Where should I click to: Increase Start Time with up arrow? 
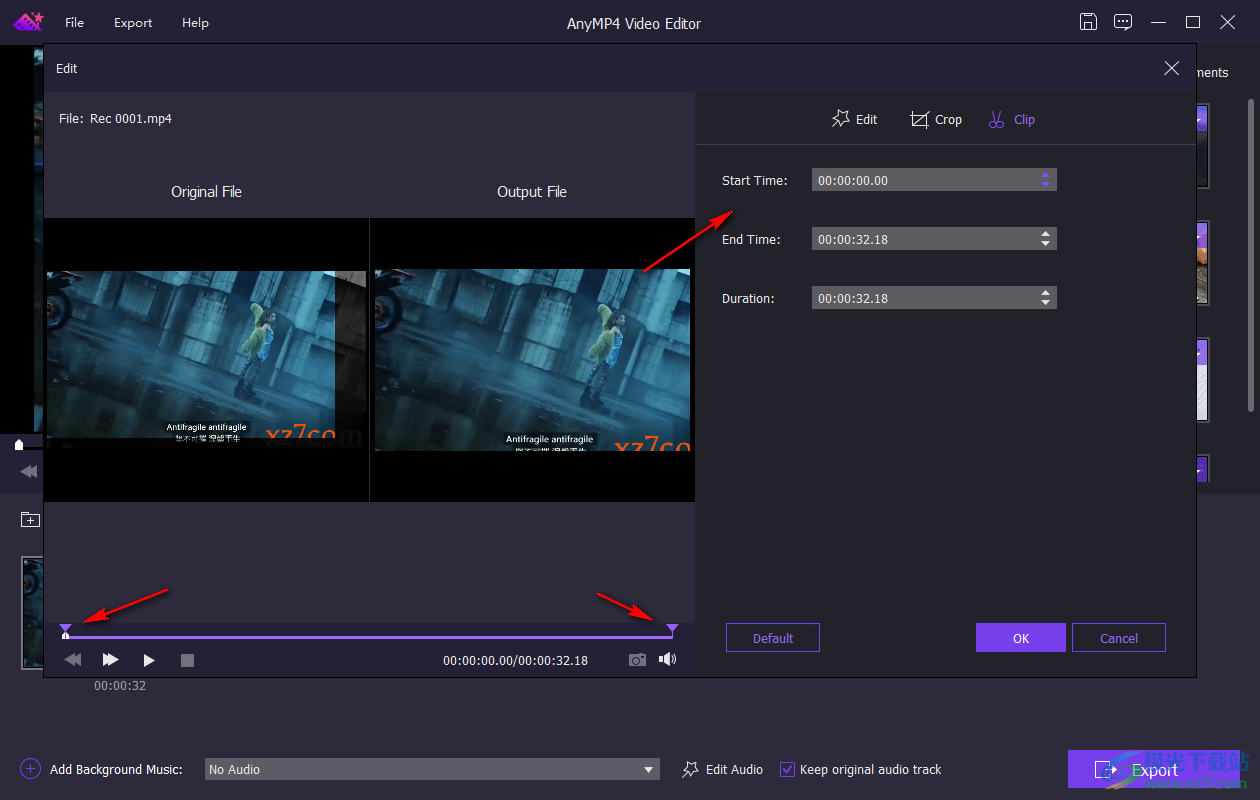pyautogui.click(x=1045, y=175)
